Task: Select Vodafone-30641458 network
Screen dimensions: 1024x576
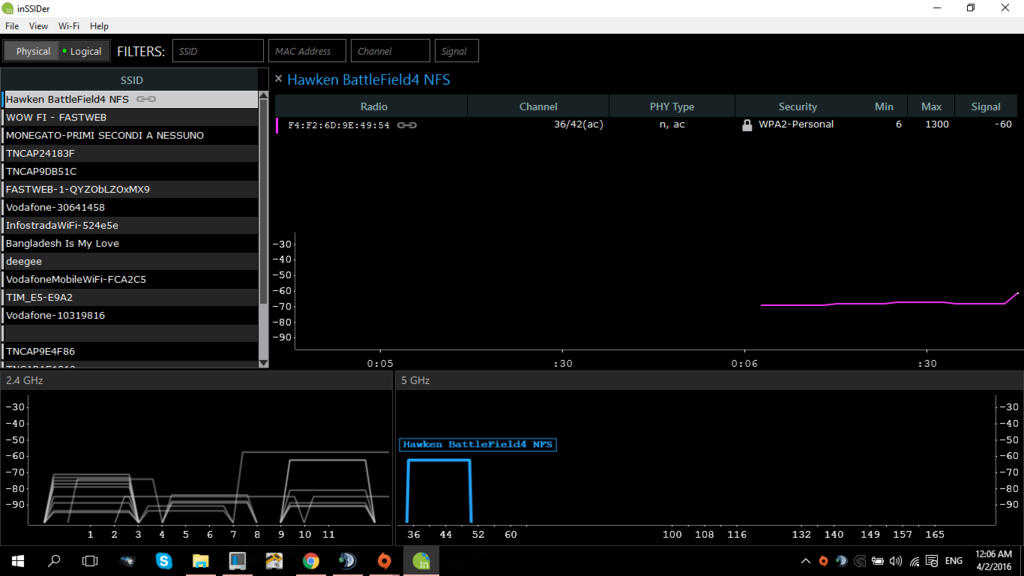Action: click(130, 207)
